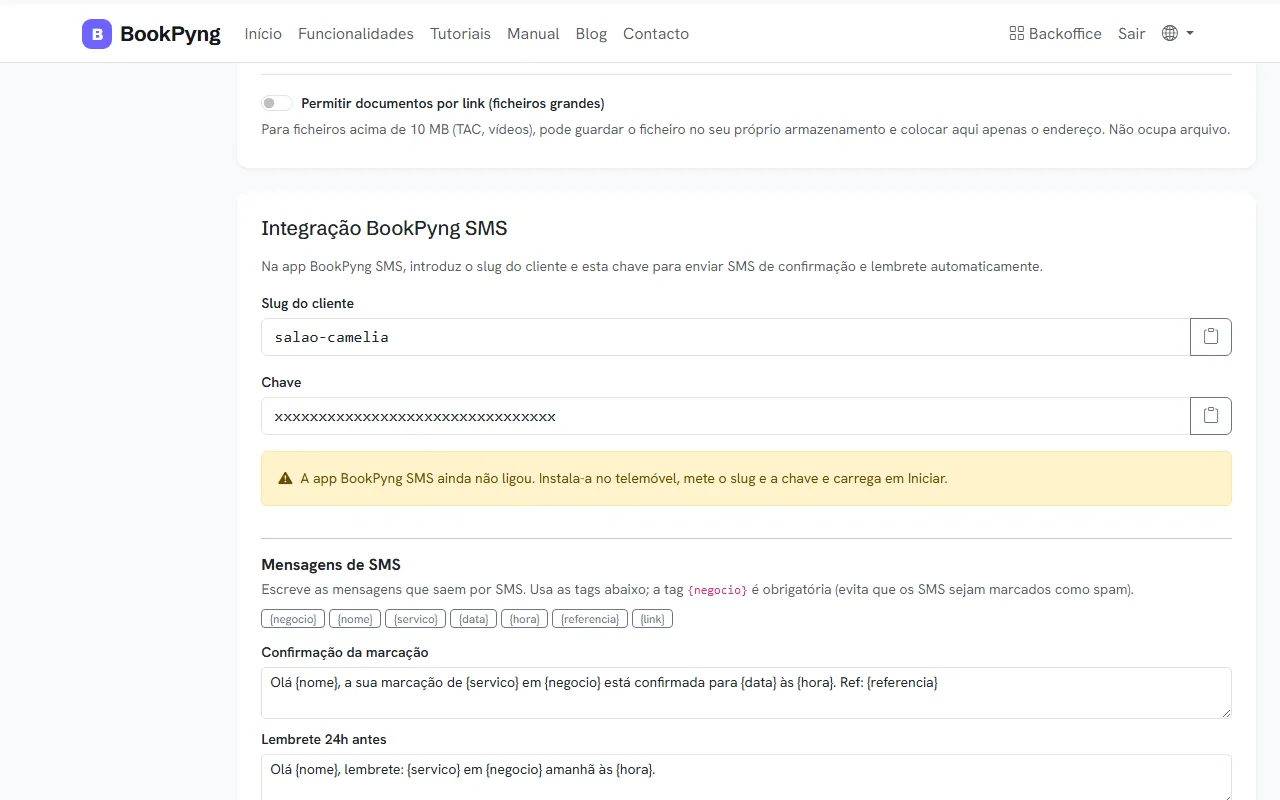Go to the Início menu item
This screenshot has width=1280, height=800.
(x=263, y=34)
